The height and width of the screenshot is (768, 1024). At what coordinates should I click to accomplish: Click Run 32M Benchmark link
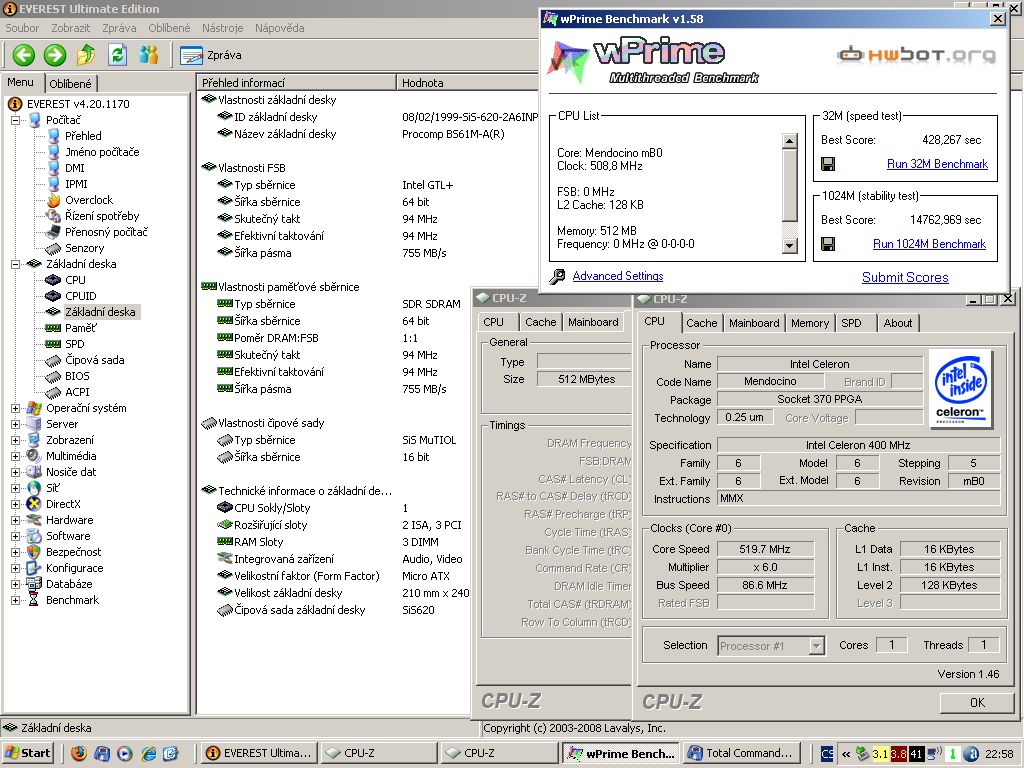click(x=937, y=164)
